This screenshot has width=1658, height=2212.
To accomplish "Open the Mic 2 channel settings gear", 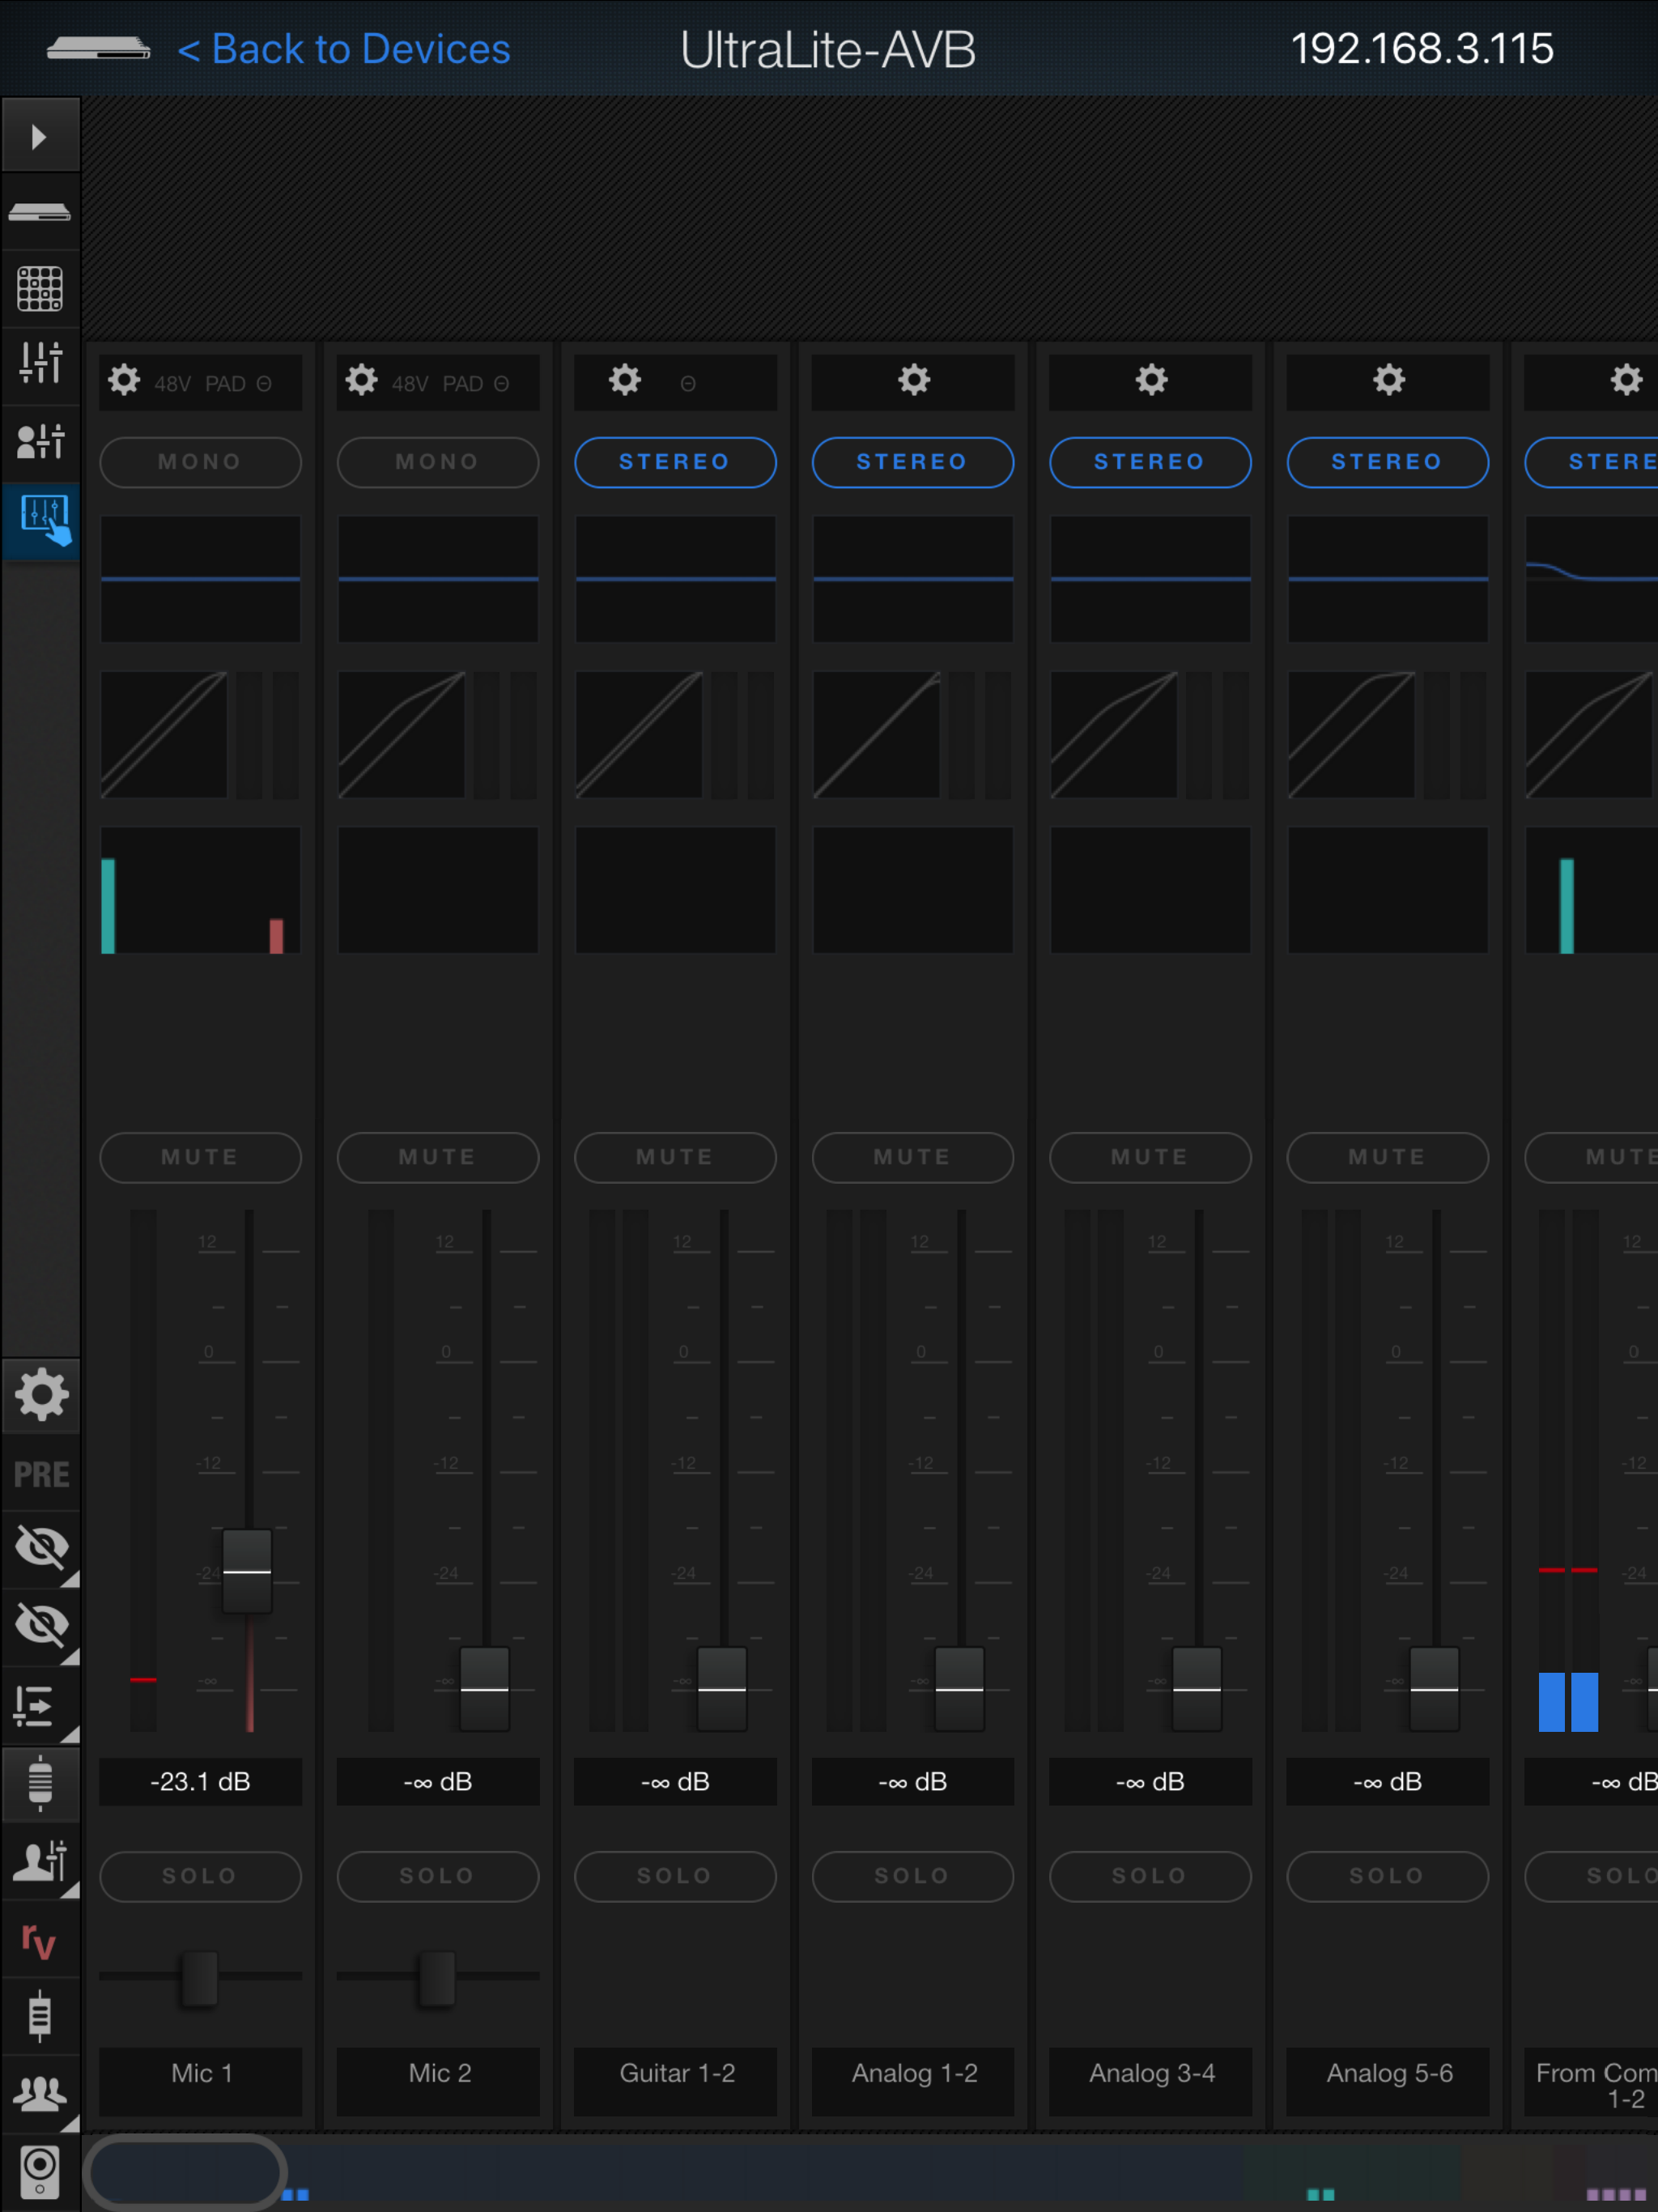I will (x=361, y=380).
